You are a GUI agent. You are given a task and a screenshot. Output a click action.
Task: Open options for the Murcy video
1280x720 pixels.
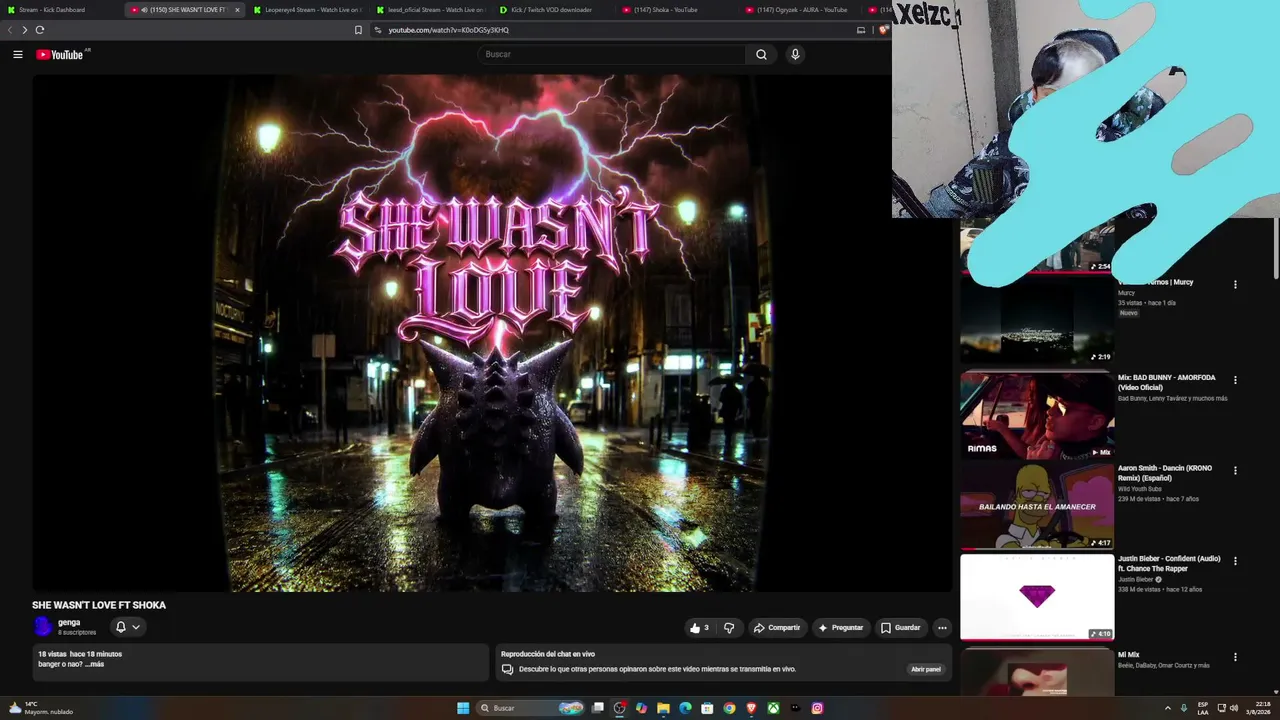pyautogui.click(x=1235, y=284)
